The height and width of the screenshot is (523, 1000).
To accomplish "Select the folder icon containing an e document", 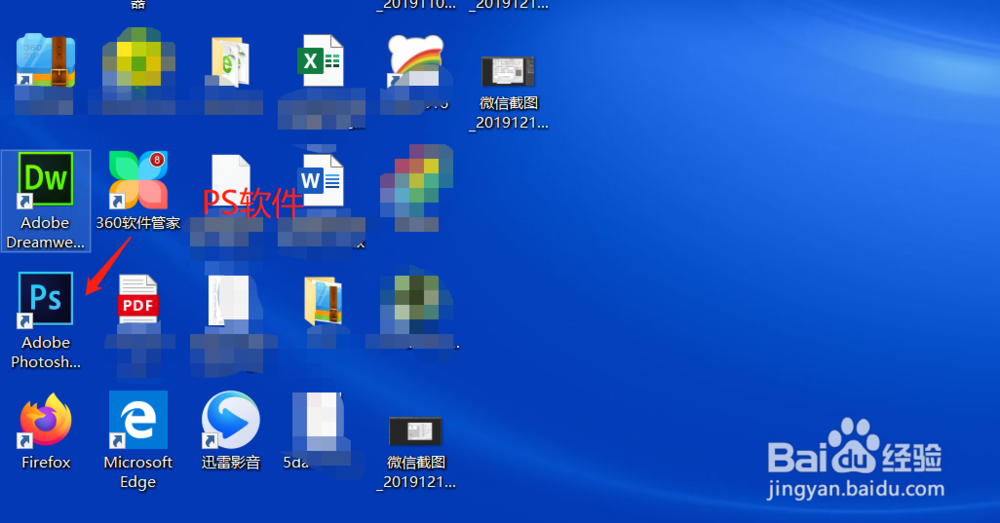I will click(230, 62).
